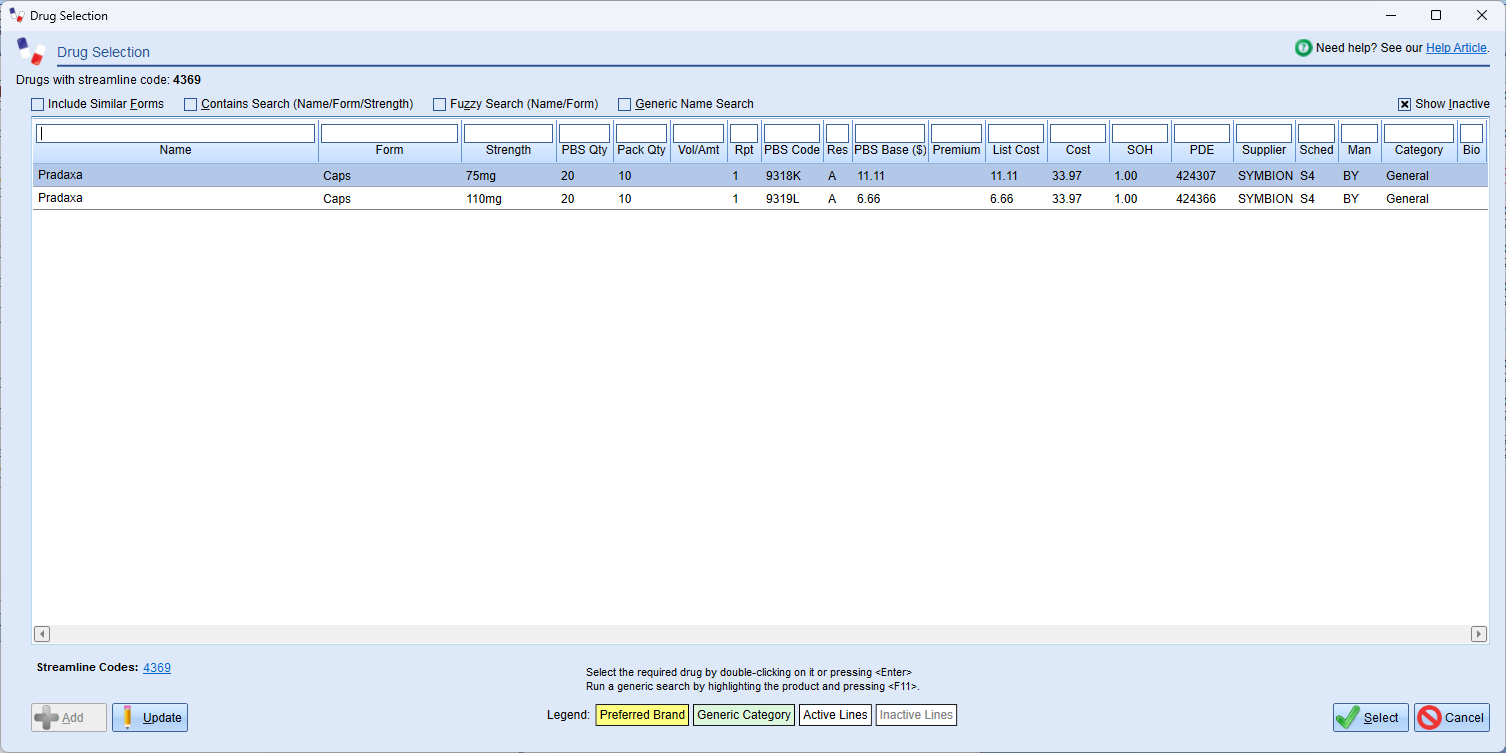1506x753 pixels.
Task: Sort by the Rpt column header
Action: pyautogui.click(x=744, y=150)
